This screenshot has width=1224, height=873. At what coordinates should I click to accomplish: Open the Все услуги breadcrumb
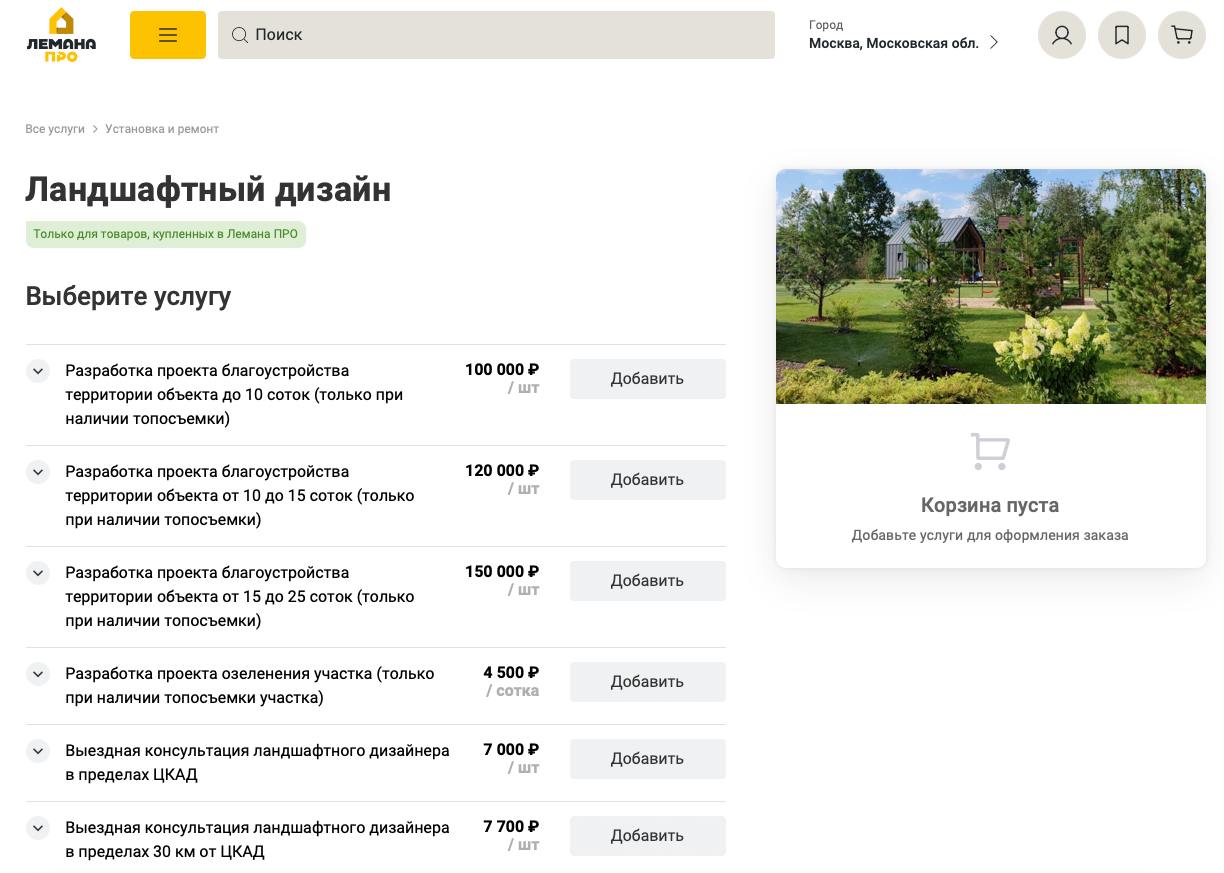55,128
